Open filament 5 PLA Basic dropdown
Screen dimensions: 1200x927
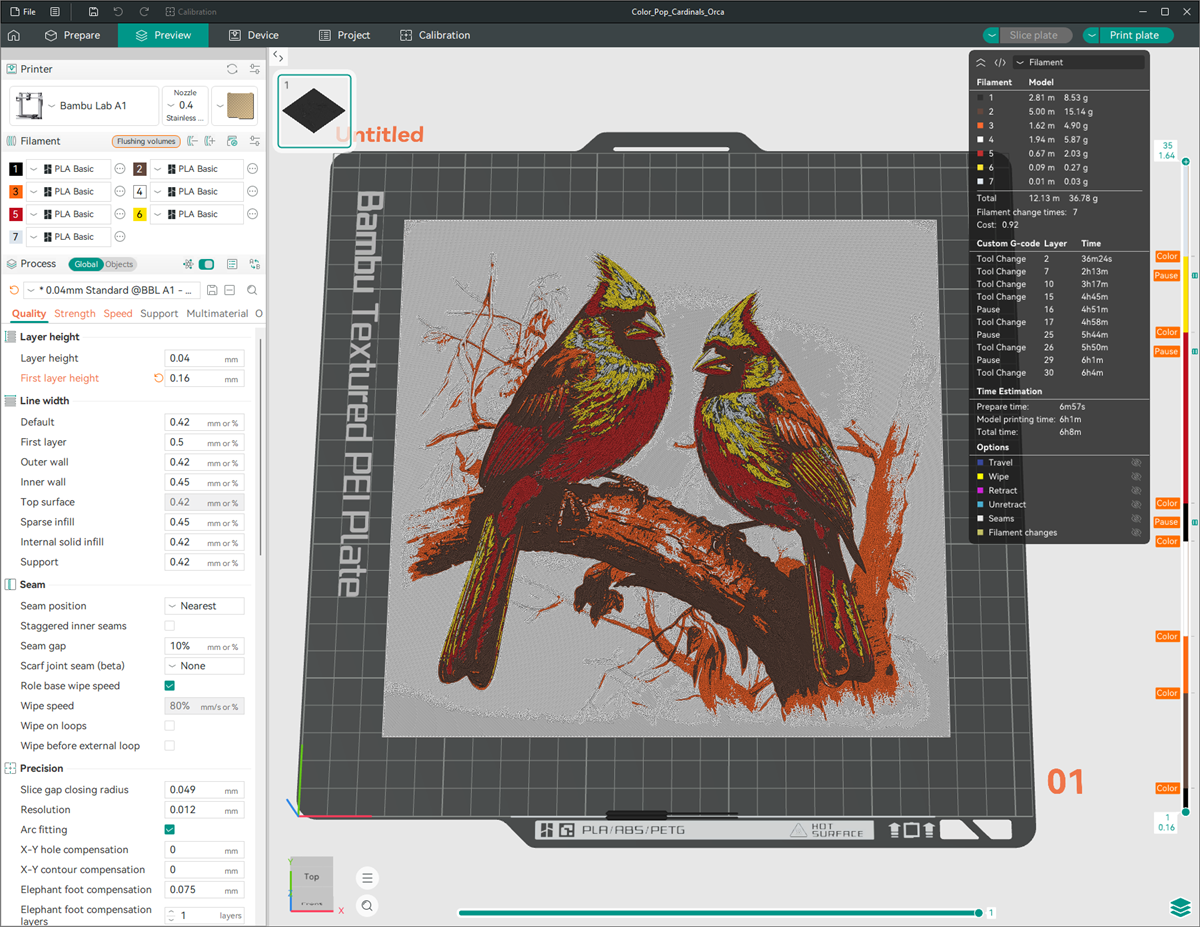tap(68, 214)
